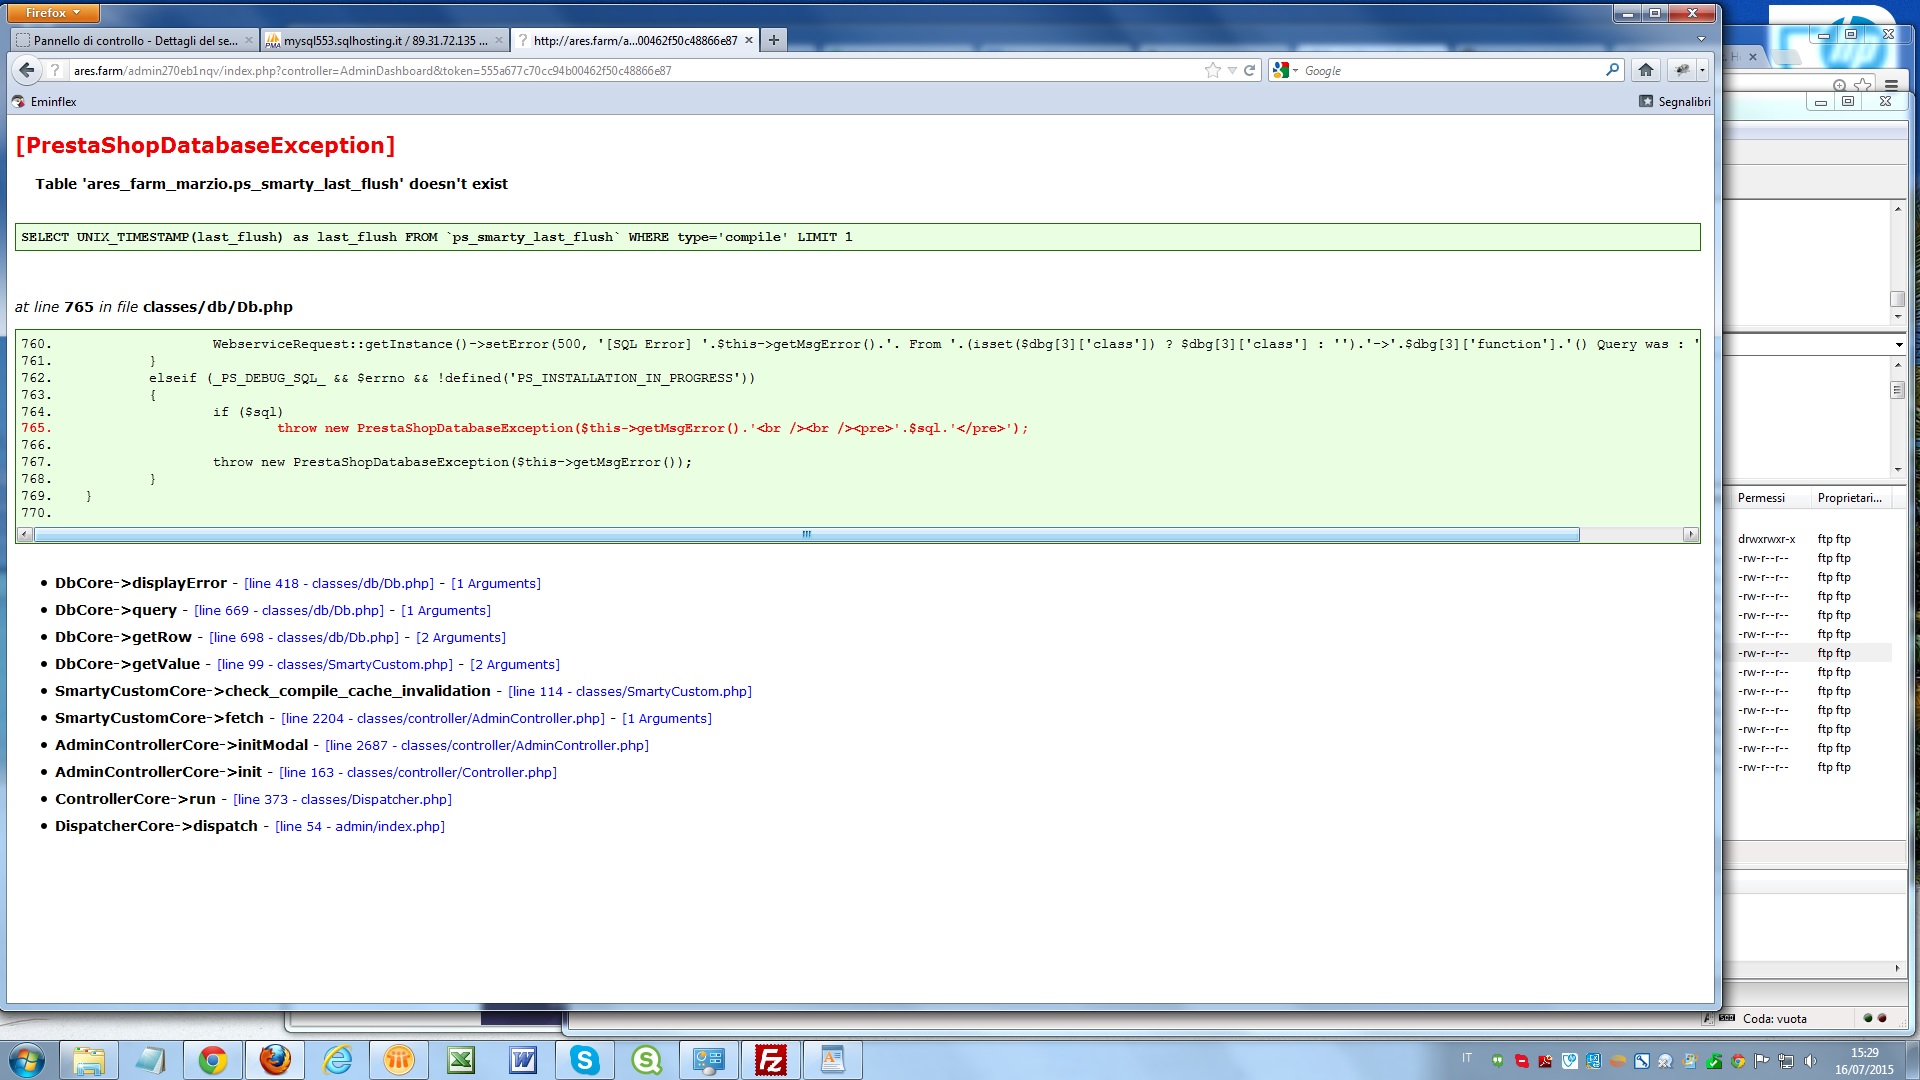Click the Firebug bug icon

coord(1682,70)
